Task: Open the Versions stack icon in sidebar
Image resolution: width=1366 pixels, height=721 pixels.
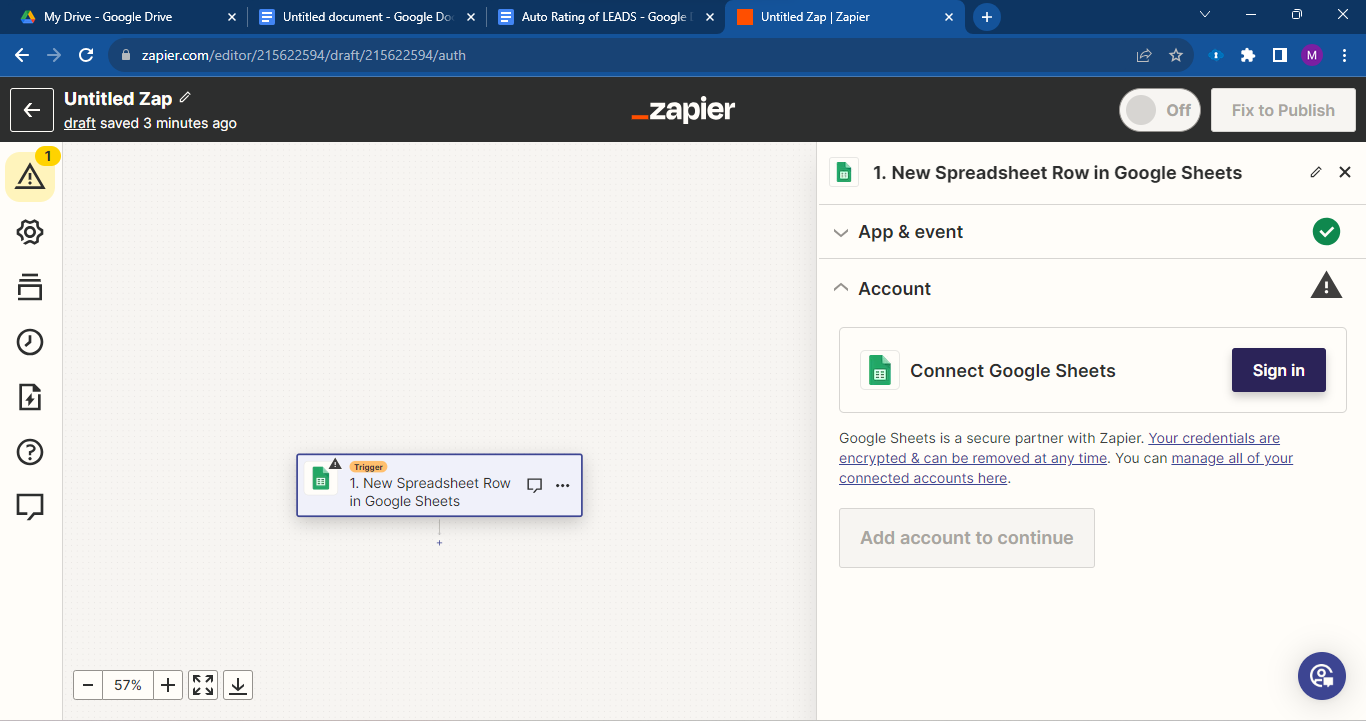Action: tap(30, 287)
